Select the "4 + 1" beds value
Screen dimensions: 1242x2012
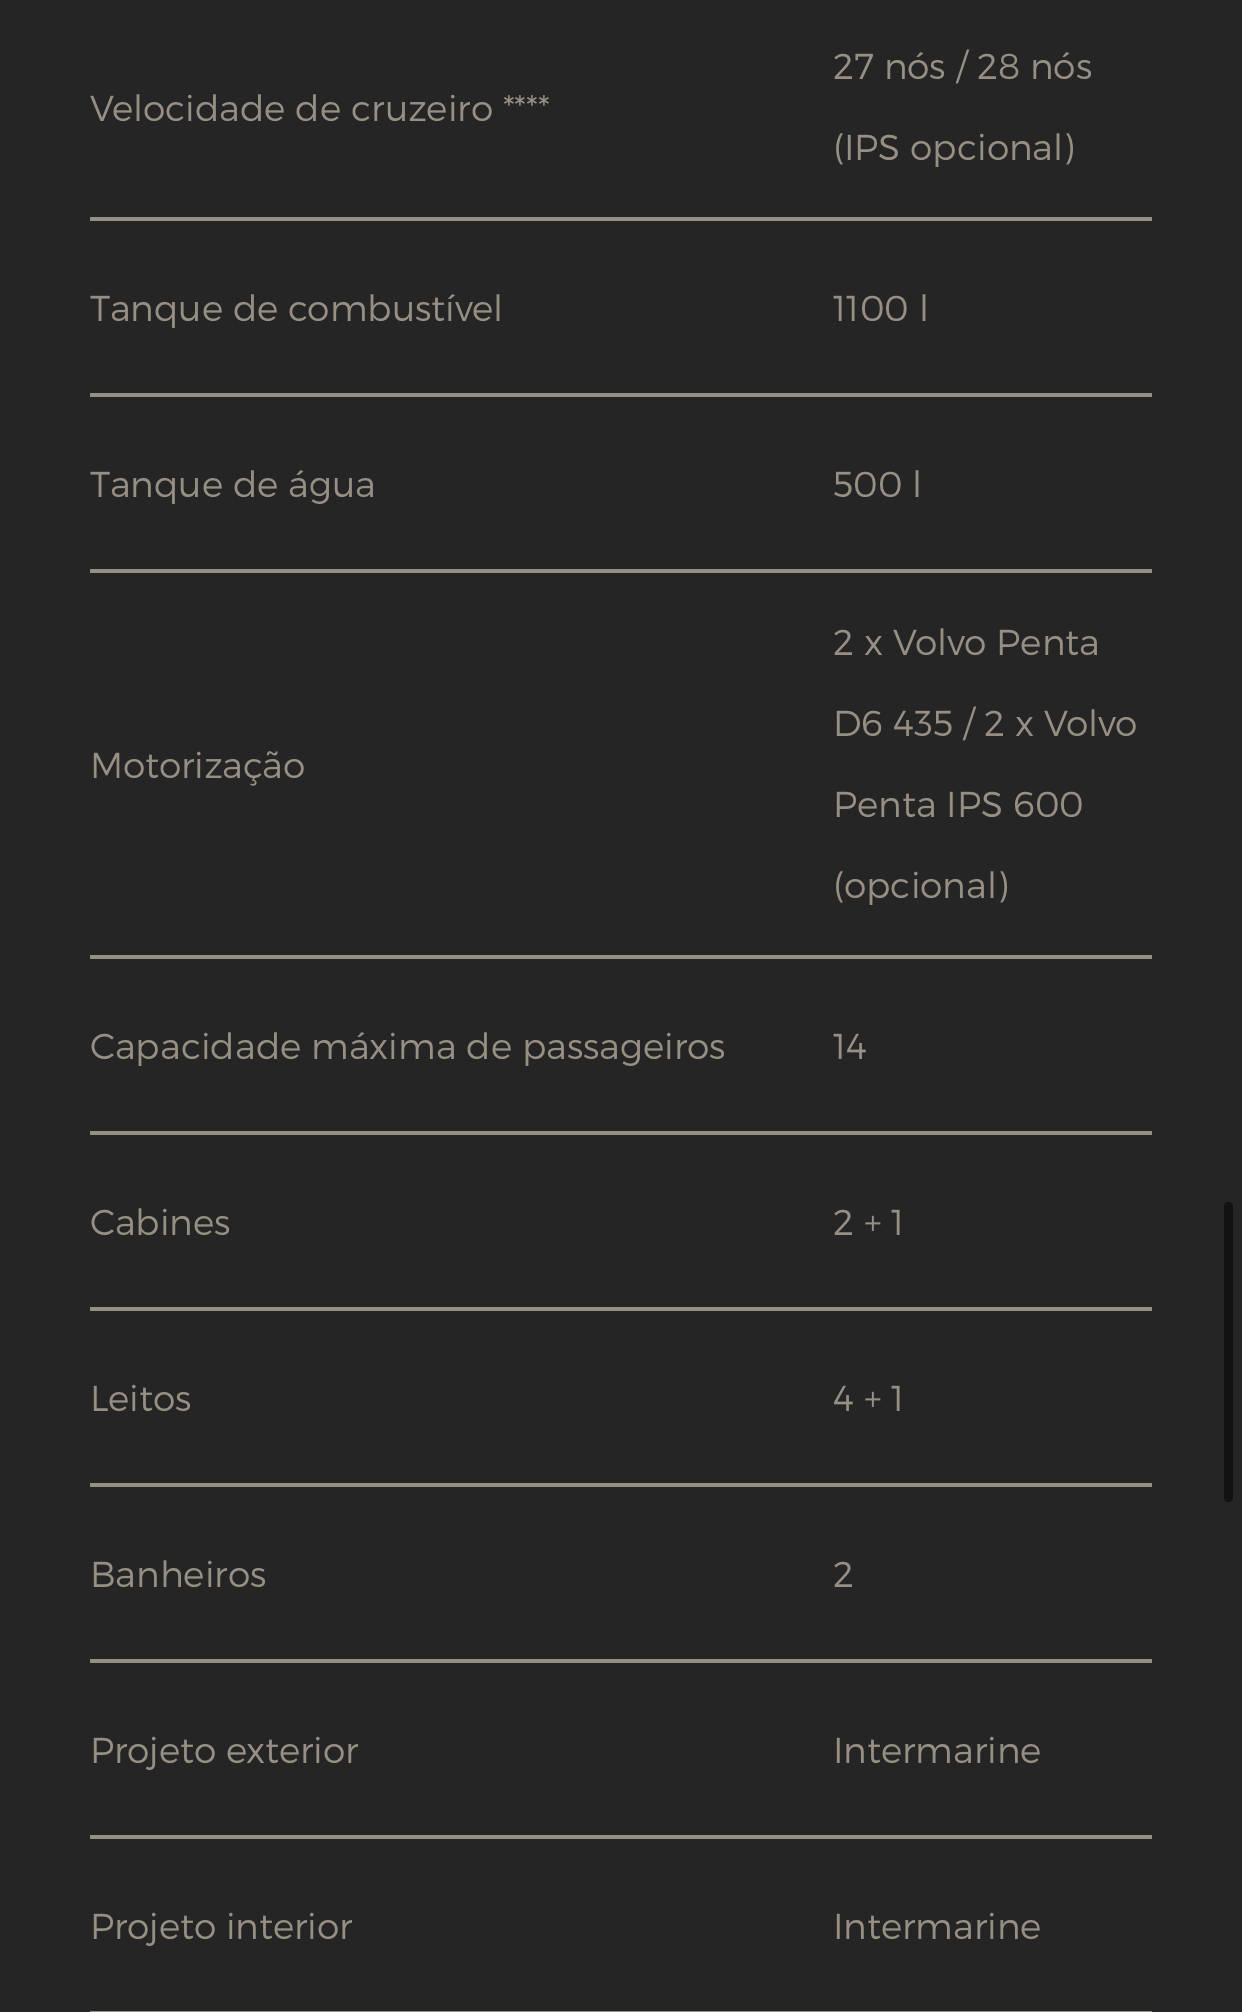(x=867, y=1399)
